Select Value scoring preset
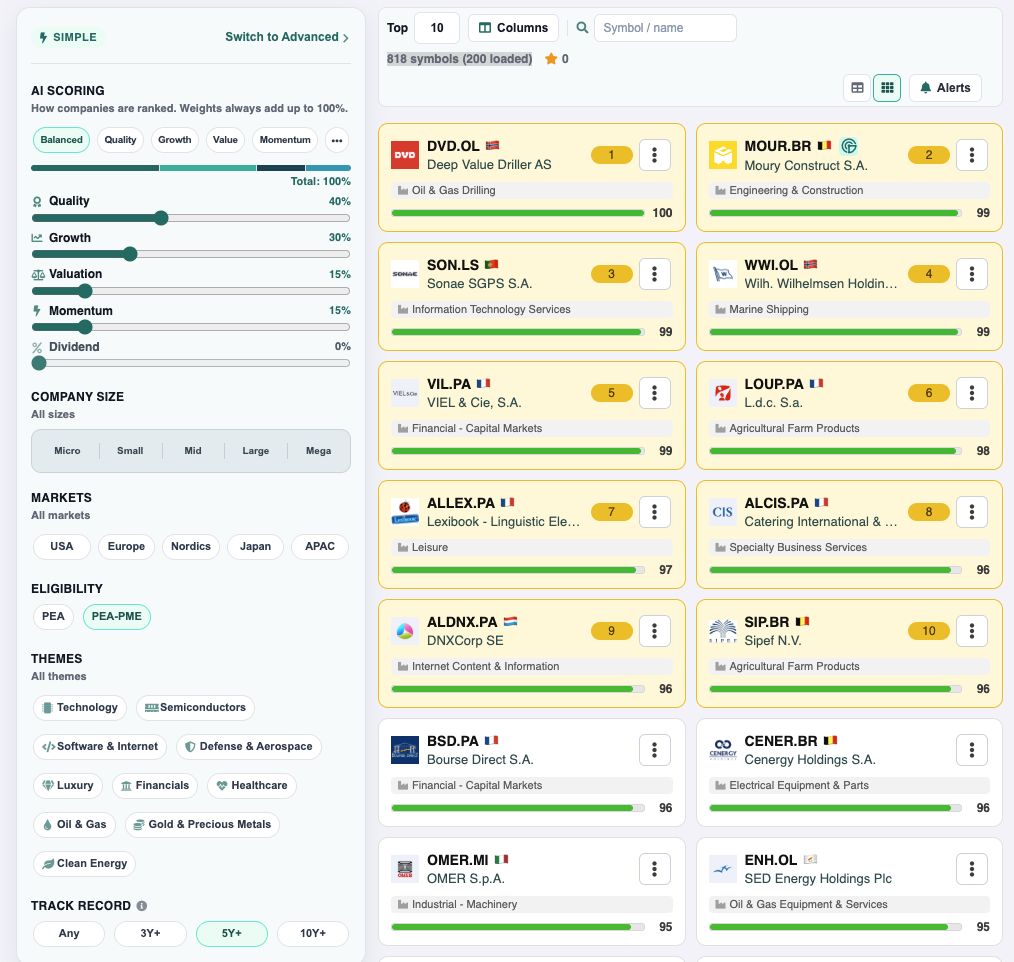1014x962 pixels. 225,140
